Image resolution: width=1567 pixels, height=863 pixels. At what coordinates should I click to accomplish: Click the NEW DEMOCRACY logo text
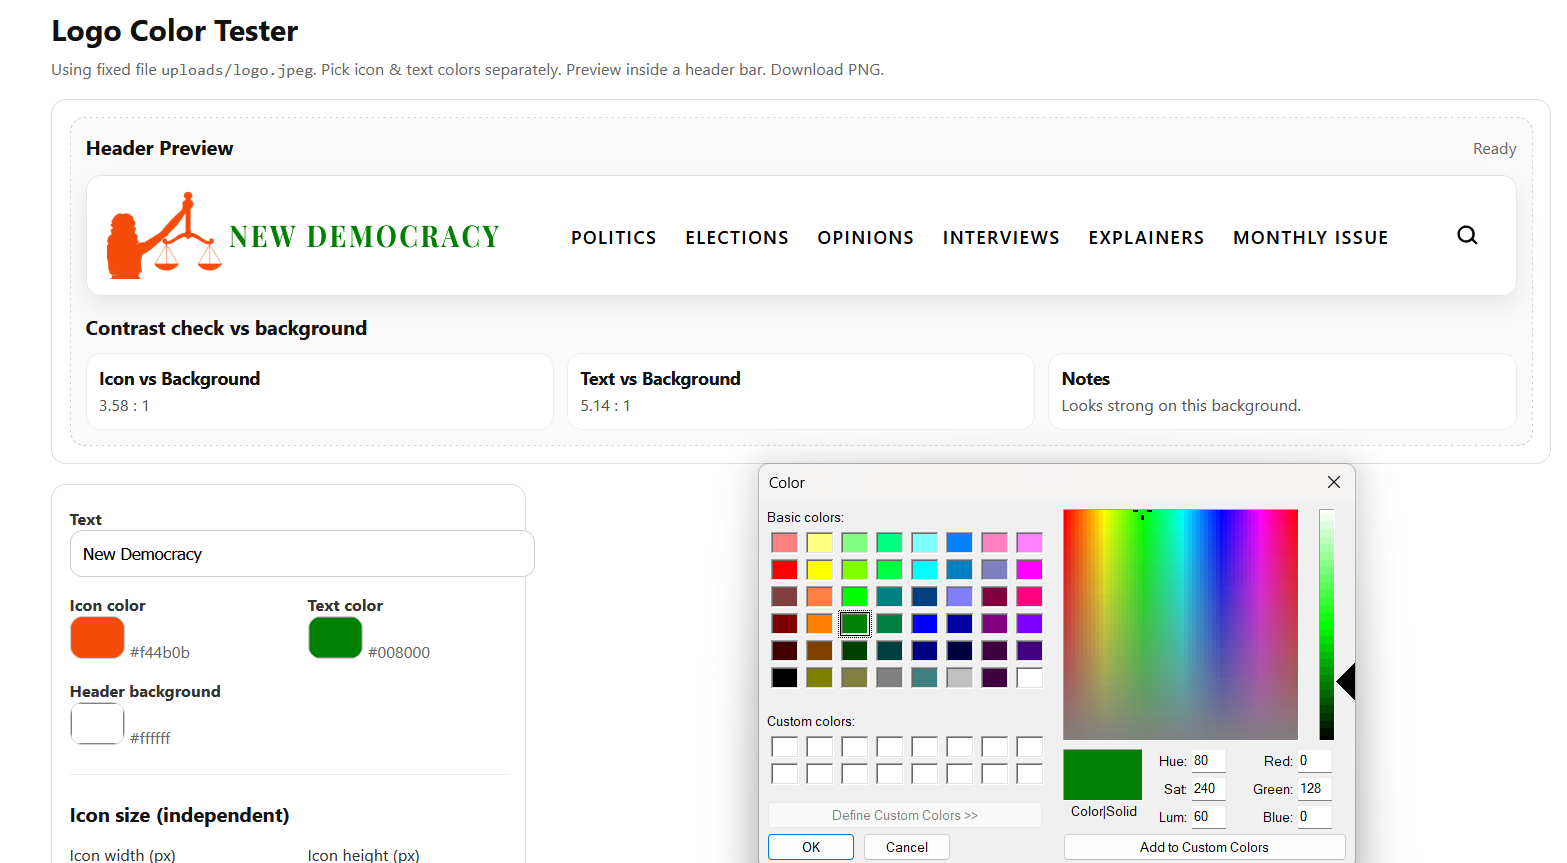click(x=364, y=237)
